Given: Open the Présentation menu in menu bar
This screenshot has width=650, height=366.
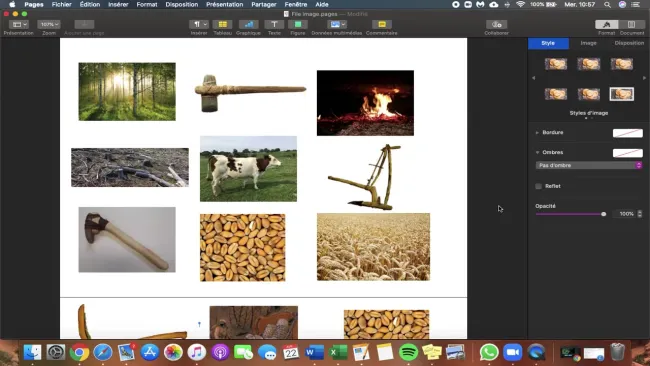Looking at the screenshot, I should tap(225, 5).
